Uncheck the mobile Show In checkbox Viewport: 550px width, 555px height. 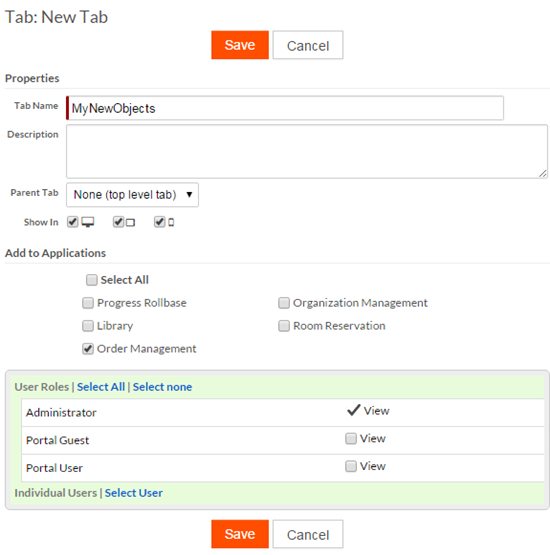(x=159, y=222)
